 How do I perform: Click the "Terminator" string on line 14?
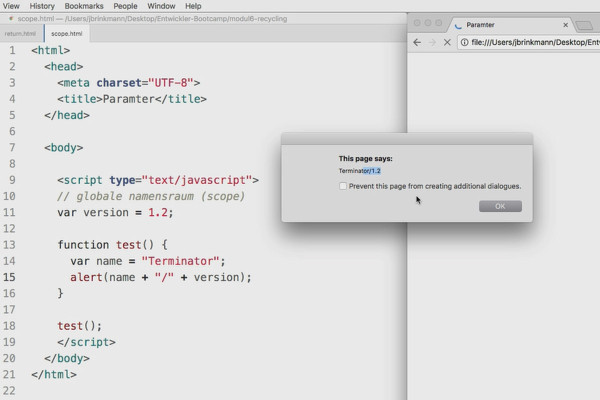[x=180, y=261]
